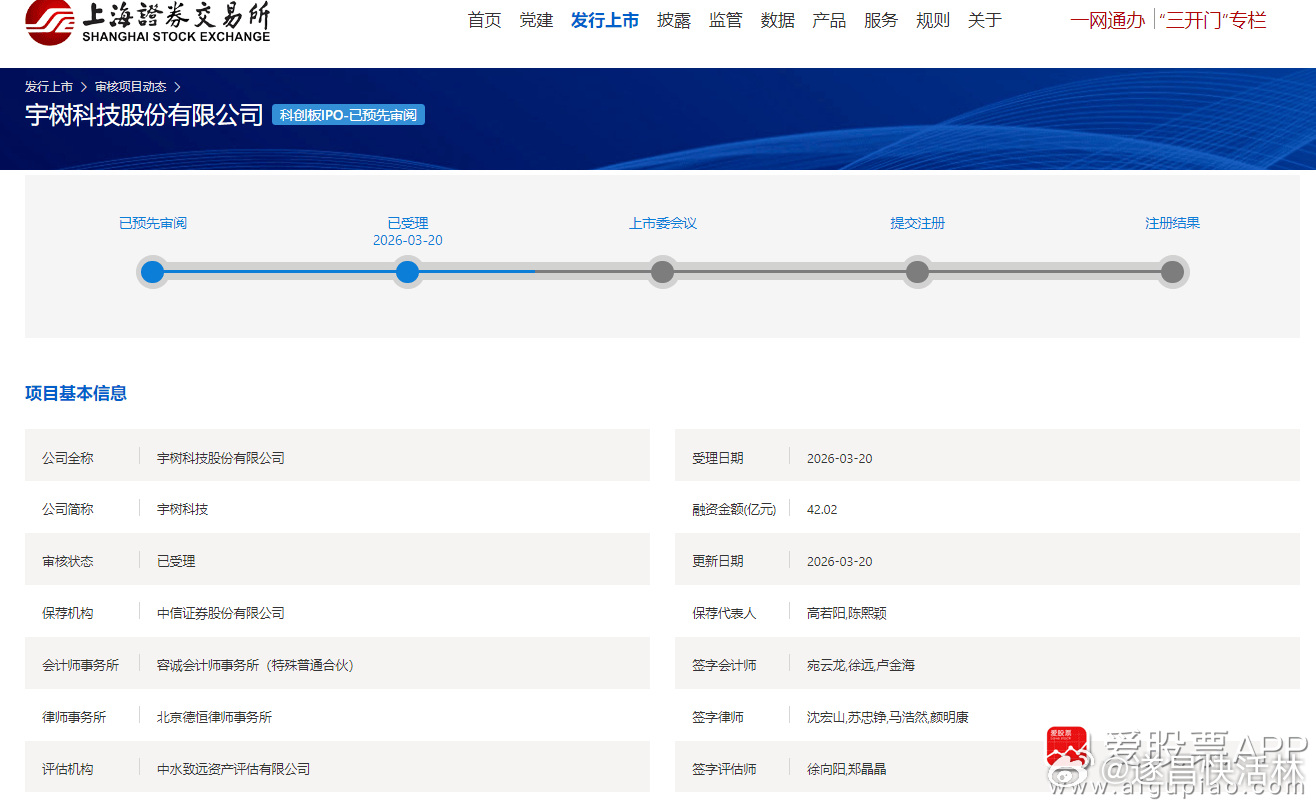The width and height of the screenshot is (1316, 801).
Task: Open the 服务 menu item
Action: point(881,20)
